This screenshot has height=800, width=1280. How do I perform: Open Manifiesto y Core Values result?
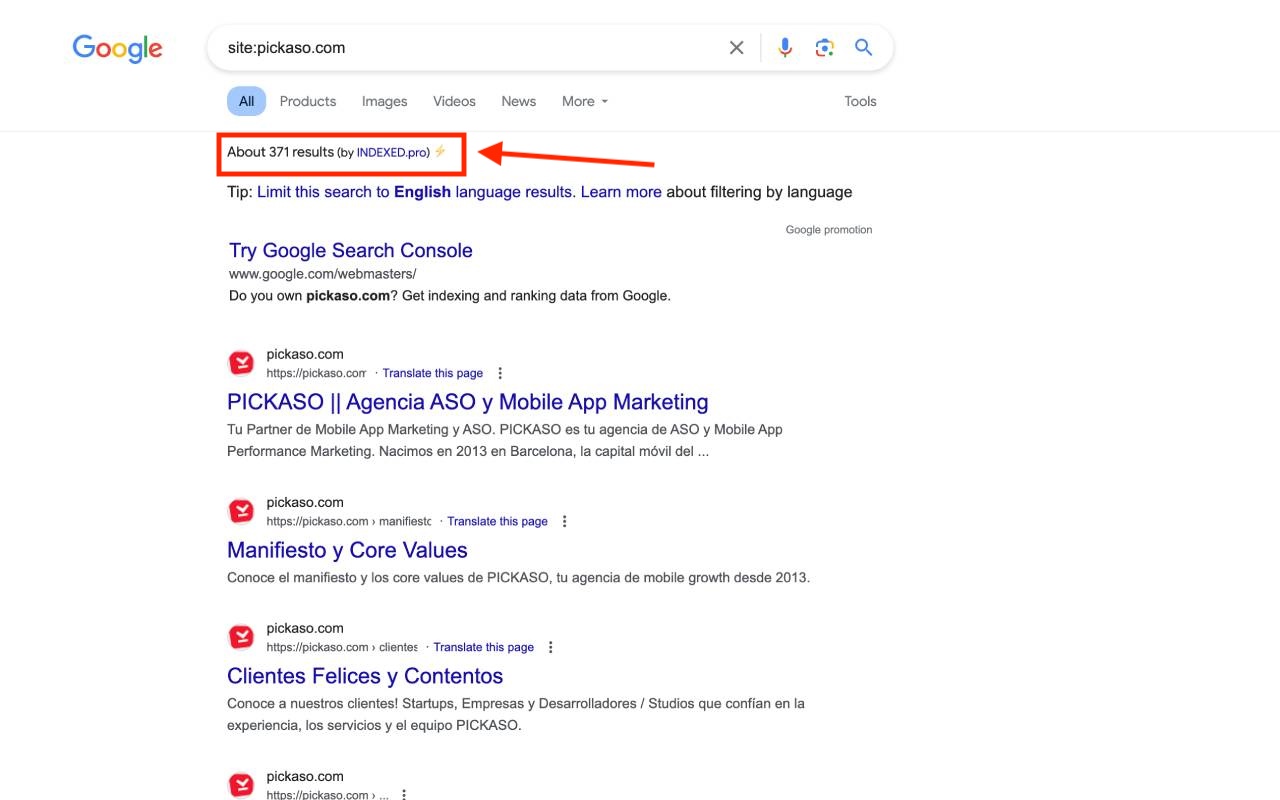click(347, 550)
